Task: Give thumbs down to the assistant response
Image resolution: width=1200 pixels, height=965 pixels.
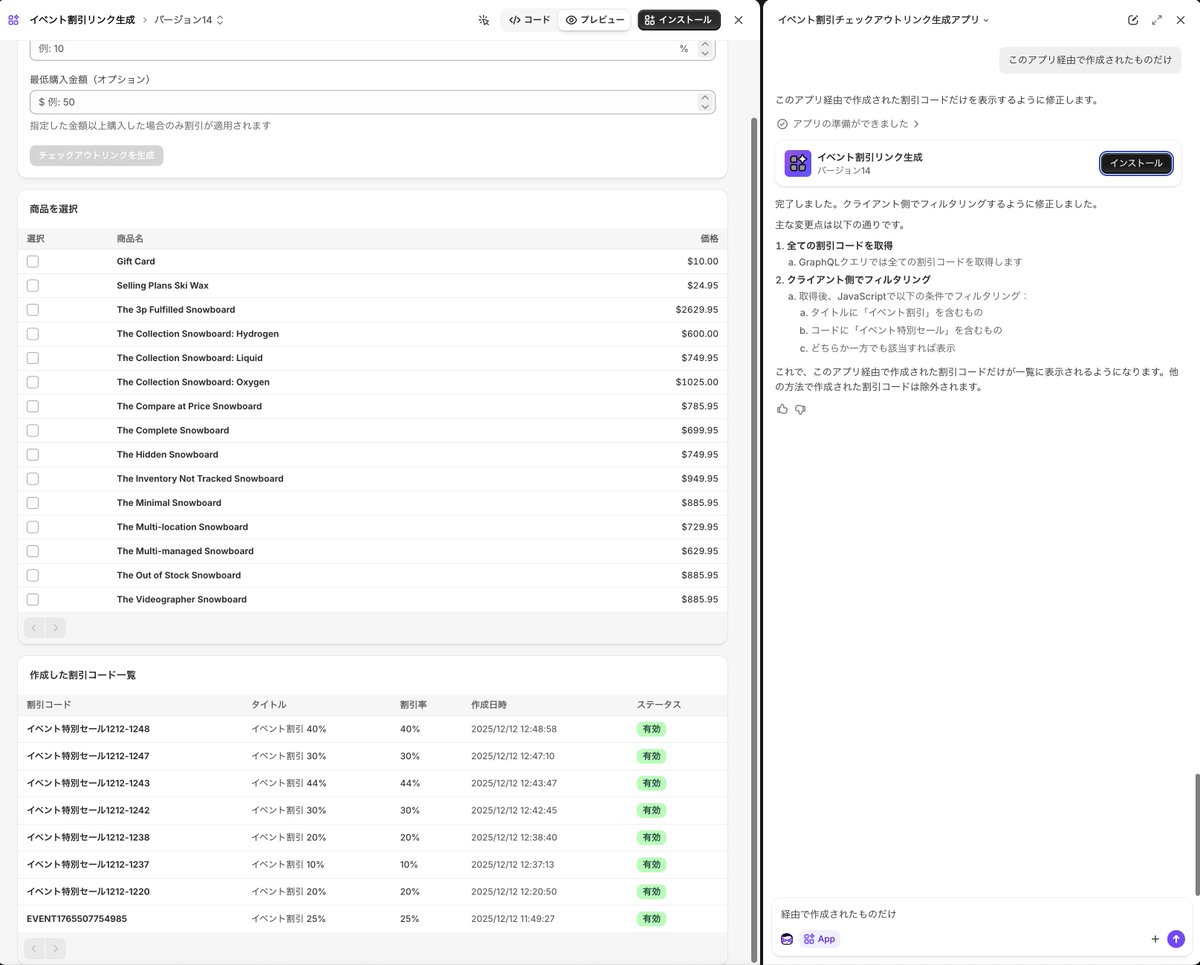Action: point(800,409)
